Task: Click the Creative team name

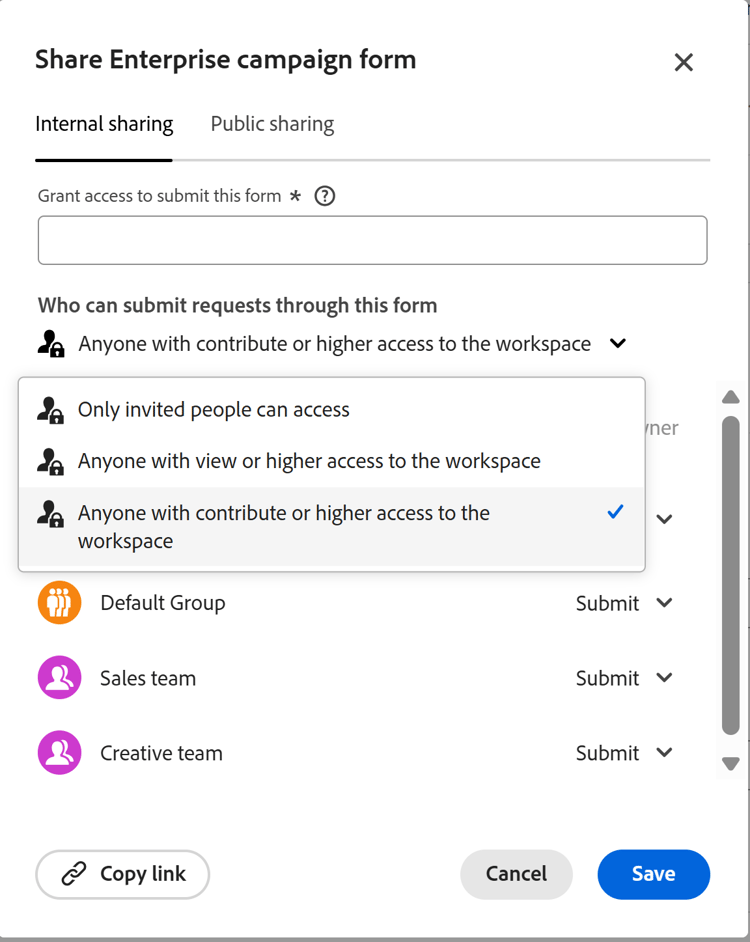Action: click(161, 753)
